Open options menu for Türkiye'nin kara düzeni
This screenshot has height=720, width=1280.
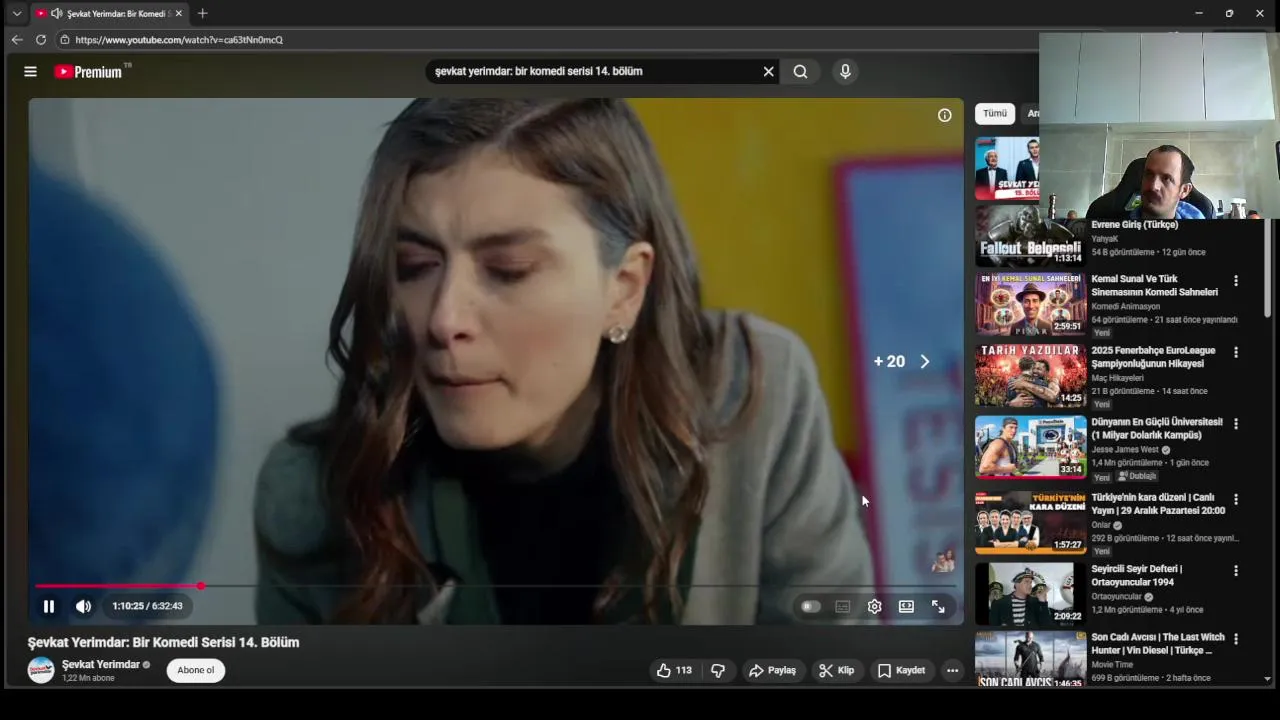[x=1236, y=499]
